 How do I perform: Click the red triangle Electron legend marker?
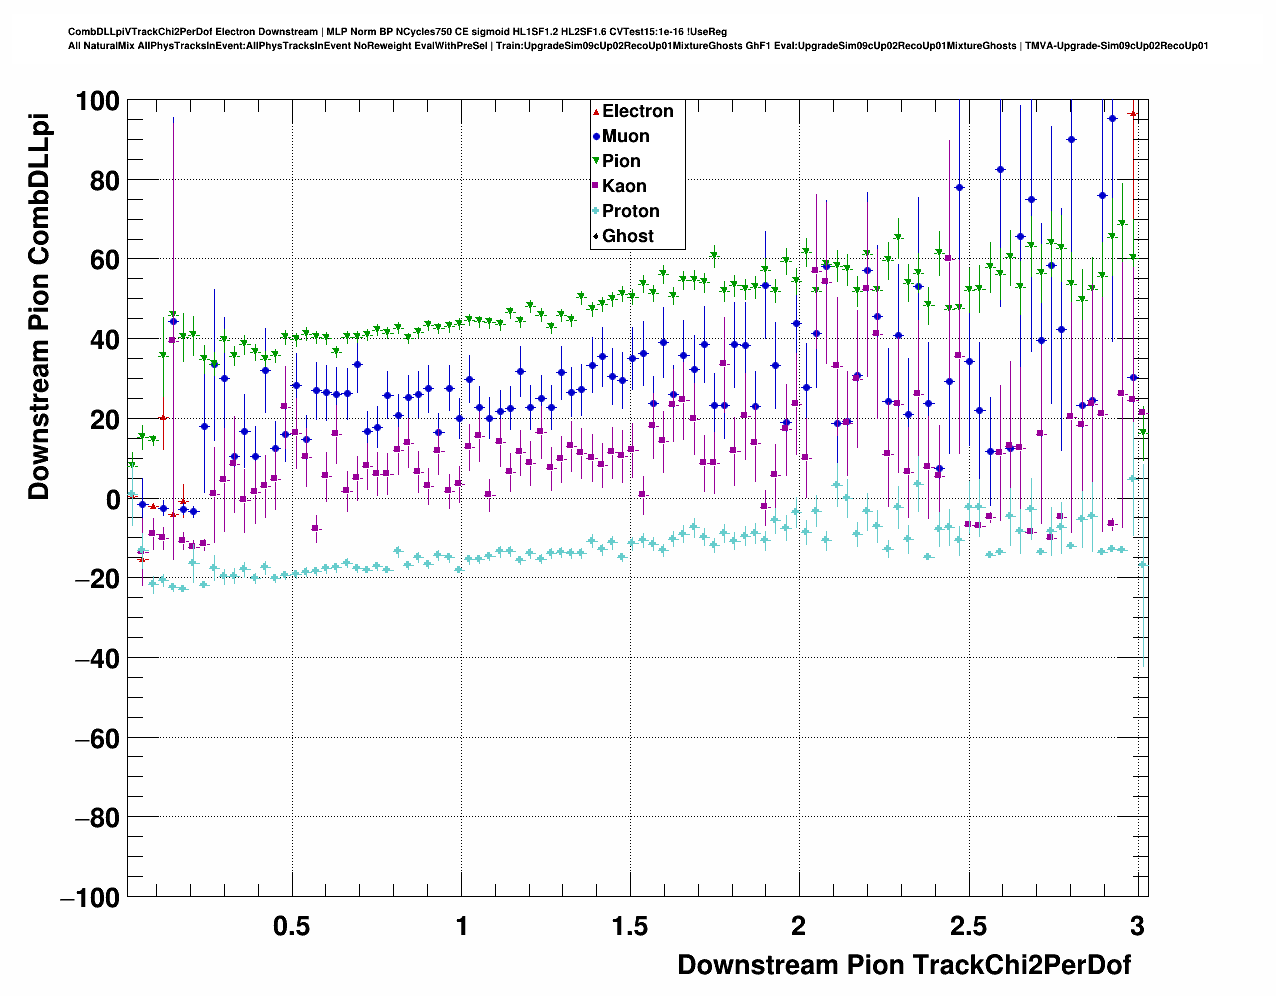click(596, 111)
